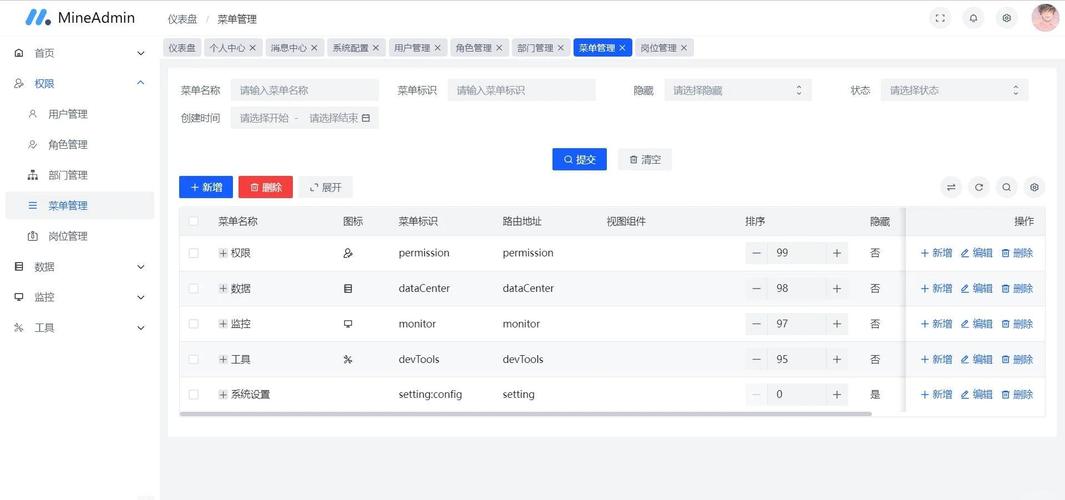Open the user avatar menu

(1045, 18)
